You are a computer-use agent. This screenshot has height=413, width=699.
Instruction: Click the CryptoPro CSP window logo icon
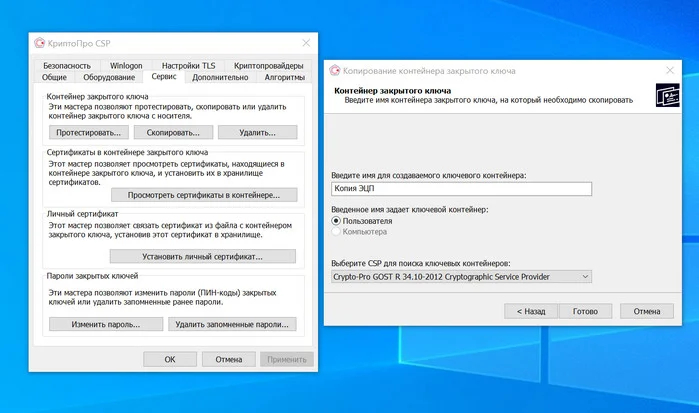[x=40, y=43]
